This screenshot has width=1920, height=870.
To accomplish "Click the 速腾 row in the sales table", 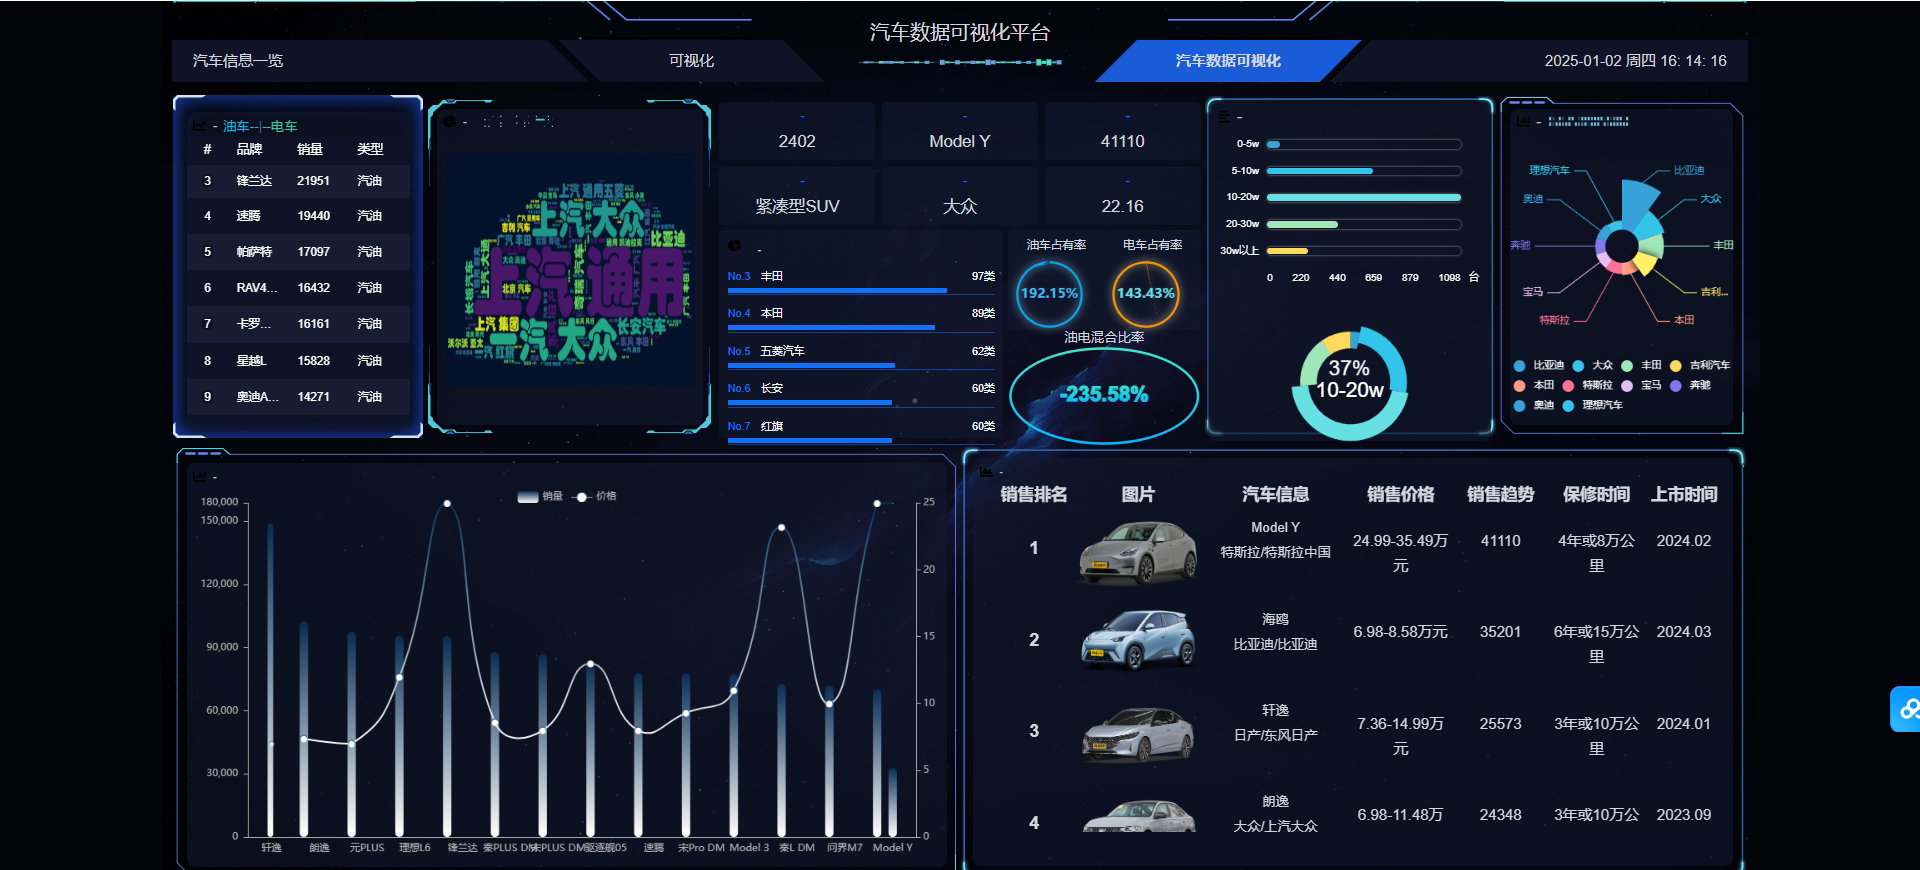I will pos(298,216).
